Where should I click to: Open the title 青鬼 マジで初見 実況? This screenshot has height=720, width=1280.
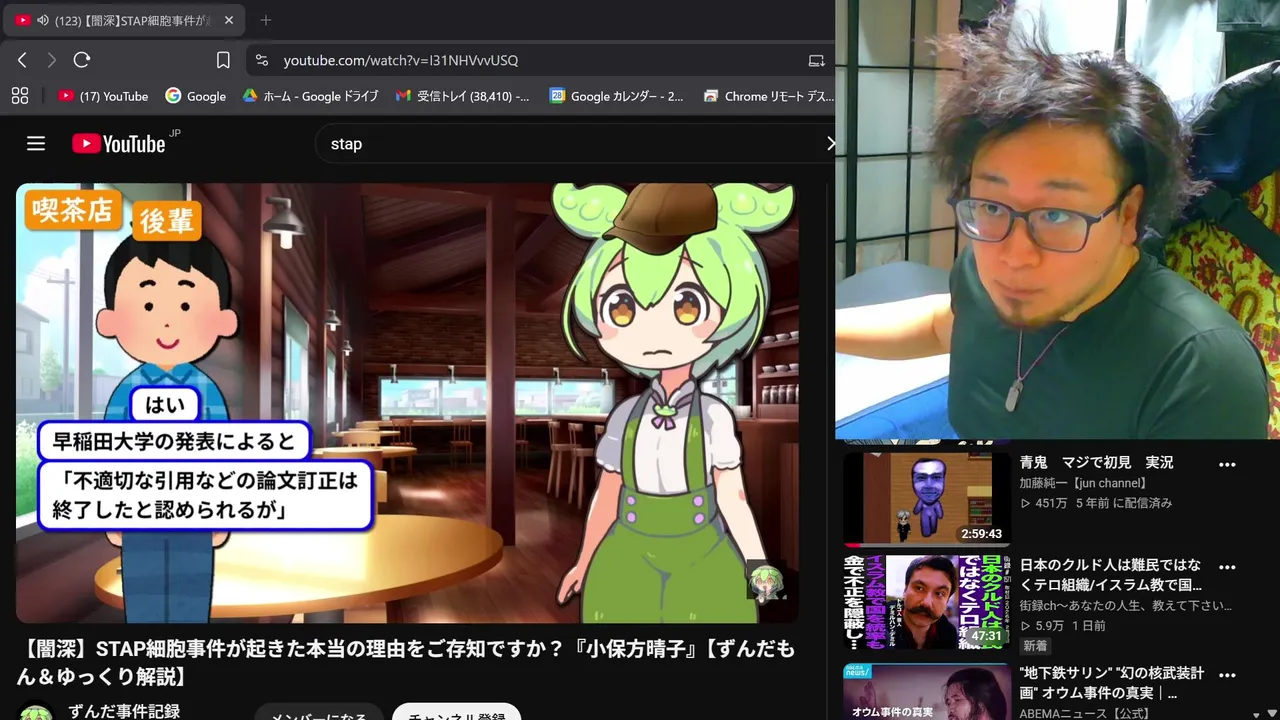click(1096, 463)
